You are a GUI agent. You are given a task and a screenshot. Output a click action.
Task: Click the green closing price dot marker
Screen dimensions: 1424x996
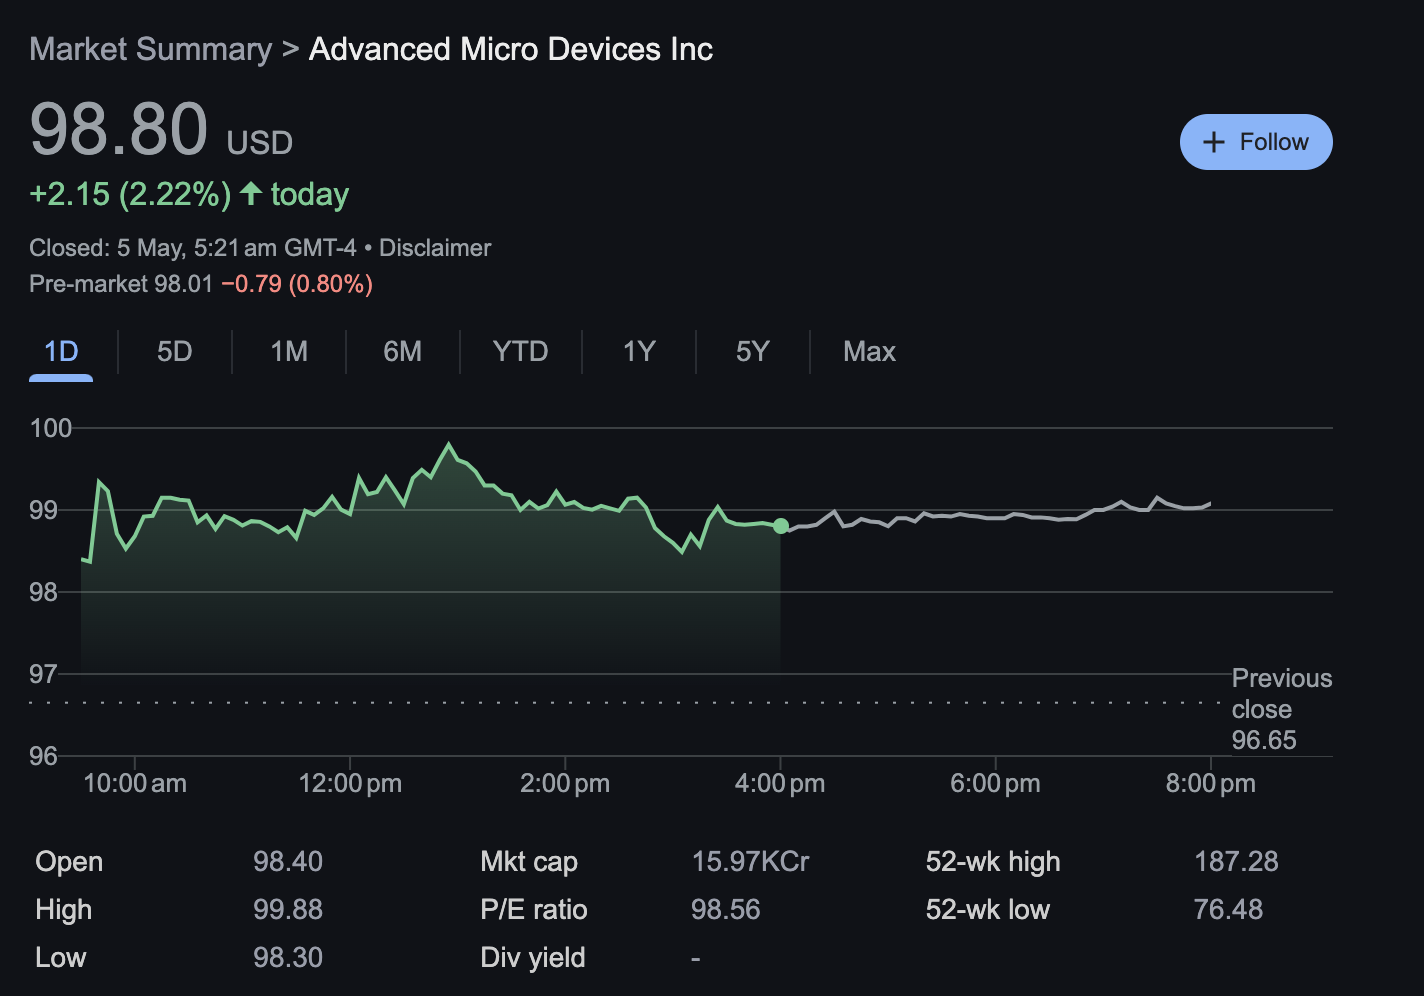tap(781, 526)
